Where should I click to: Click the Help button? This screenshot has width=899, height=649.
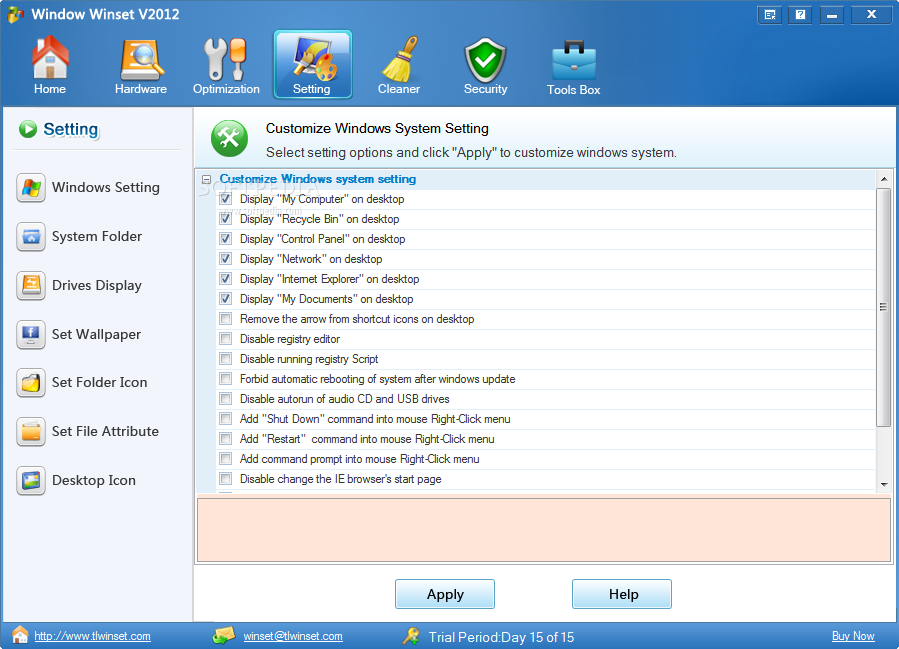tap(622, 594)
